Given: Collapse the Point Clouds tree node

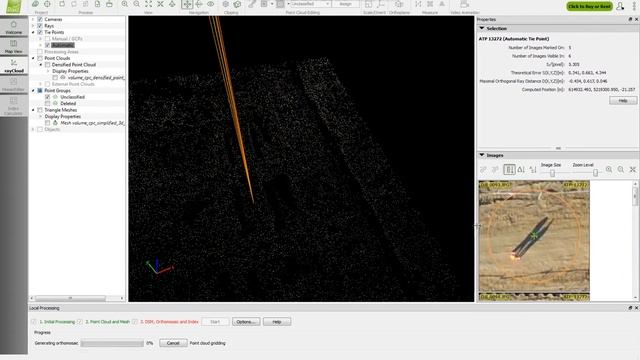Looking at the screenshot, I should 33,58.
